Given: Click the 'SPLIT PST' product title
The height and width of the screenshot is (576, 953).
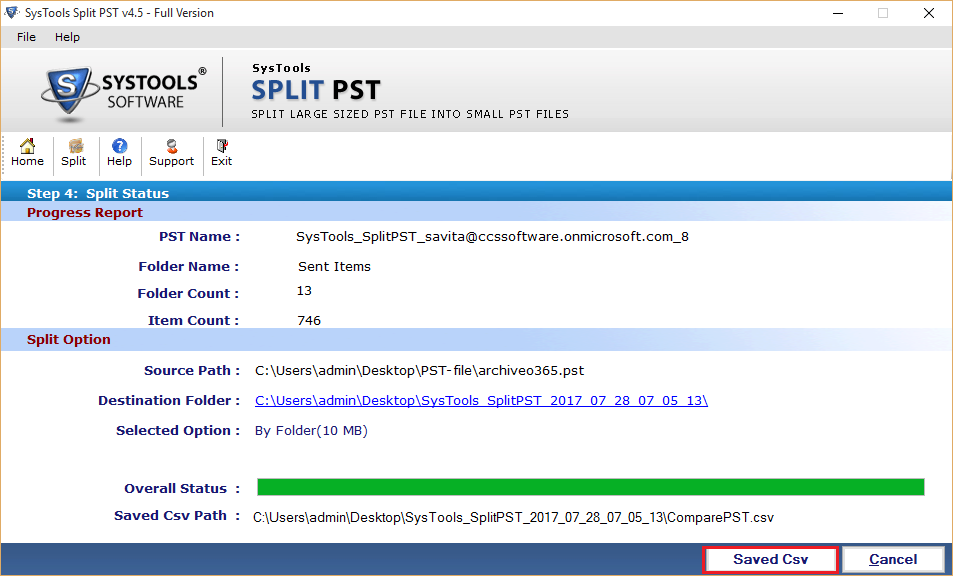Looking at the screenshot, I should click(316, 91).
